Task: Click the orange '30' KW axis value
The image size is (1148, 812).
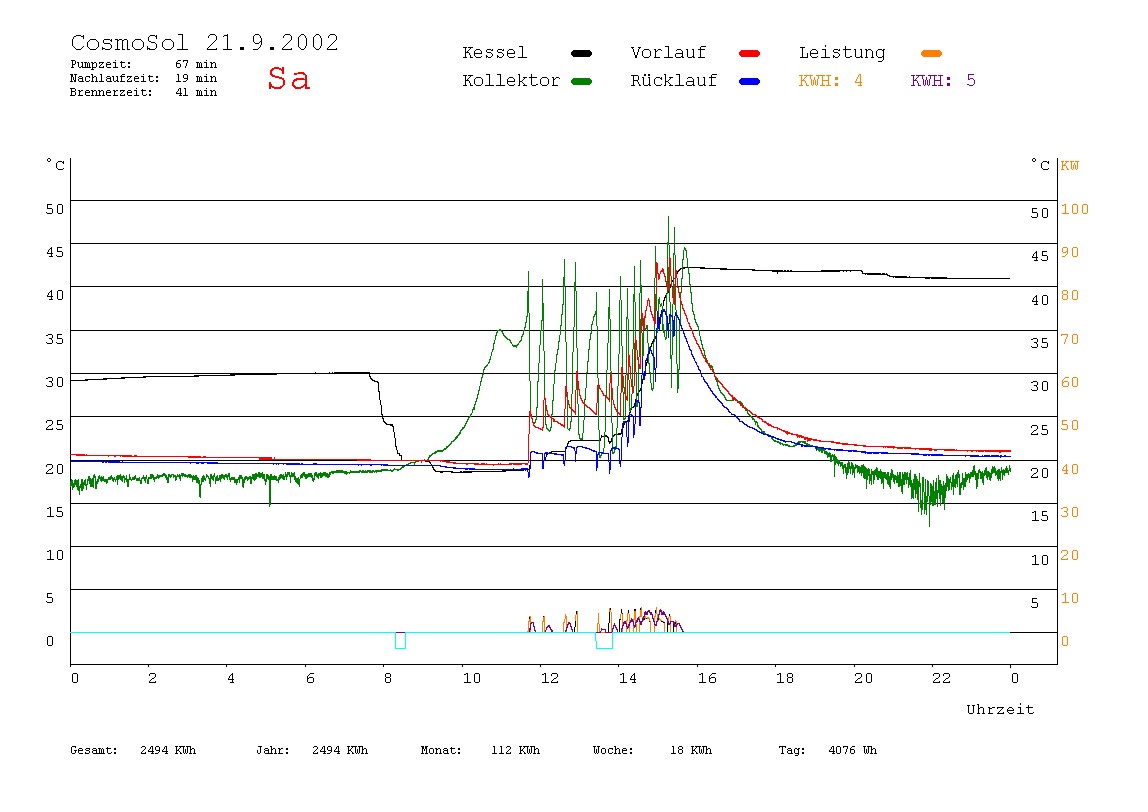Action: click(1070, 513)
